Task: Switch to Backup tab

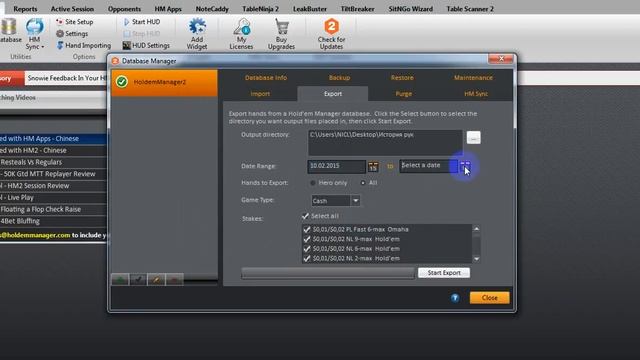Action: (x=339, y=78)
